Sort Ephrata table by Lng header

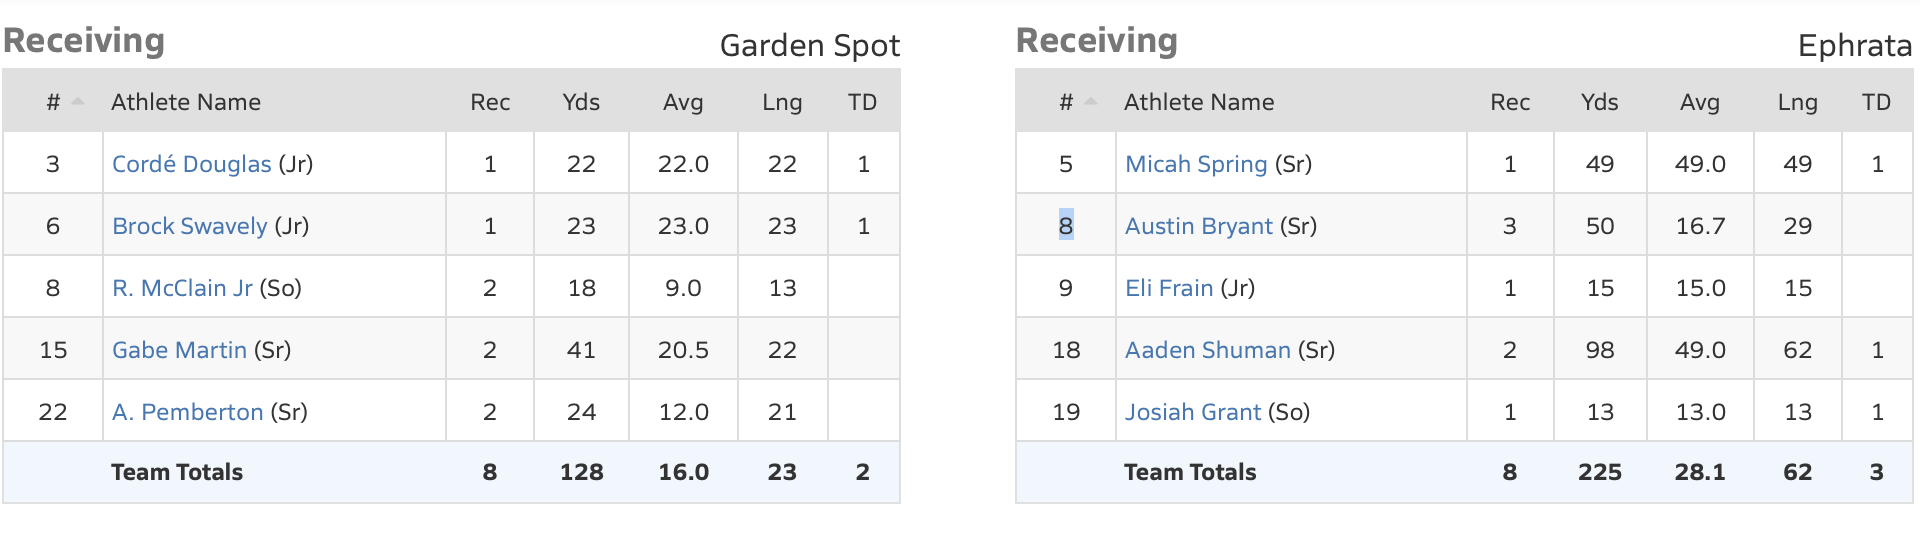click(1797, 102)
